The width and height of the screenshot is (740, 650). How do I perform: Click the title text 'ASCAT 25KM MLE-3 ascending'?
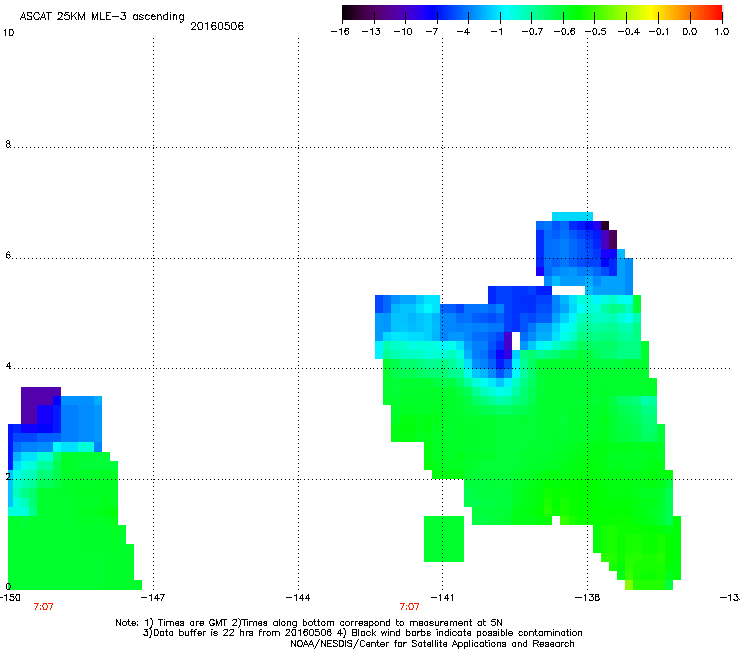[102, 17]
